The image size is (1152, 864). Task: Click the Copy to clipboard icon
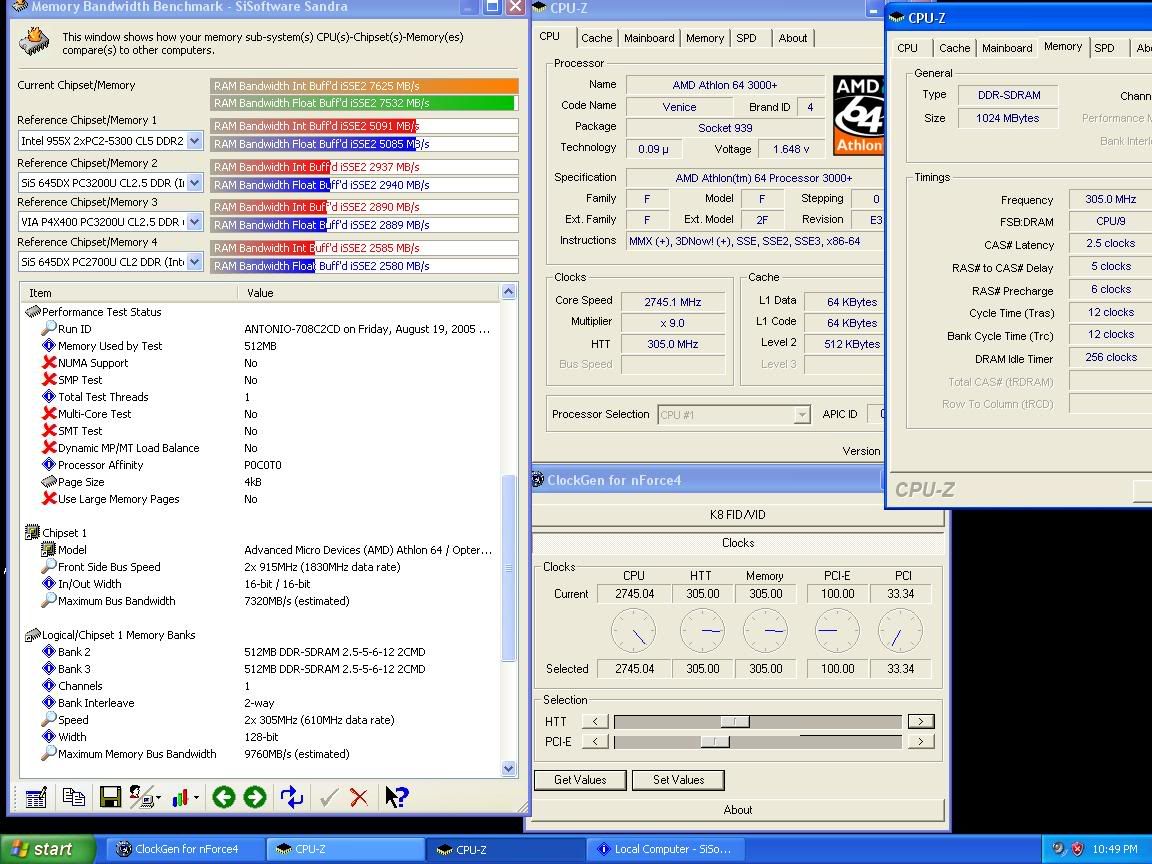click(73, 797)
